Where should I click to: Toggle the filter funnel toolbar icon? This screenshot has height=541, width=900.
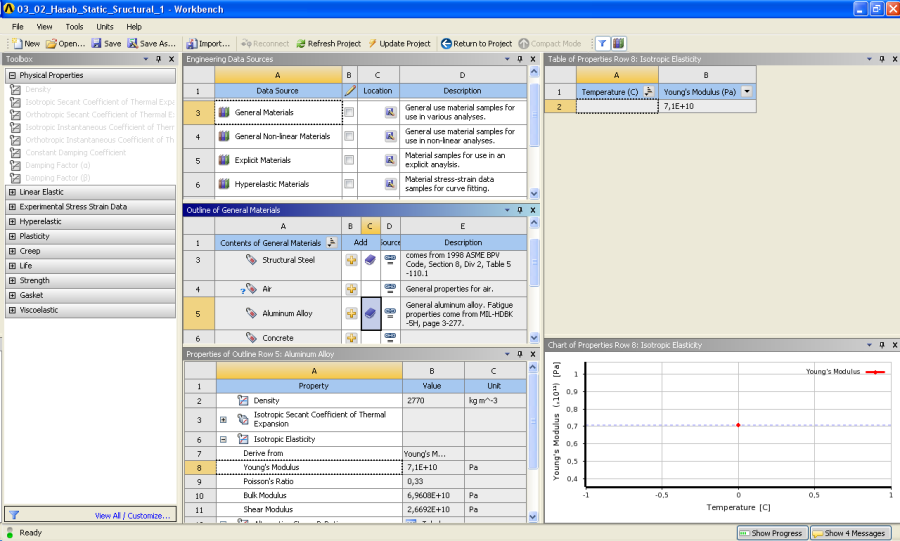tap(602, 44)
